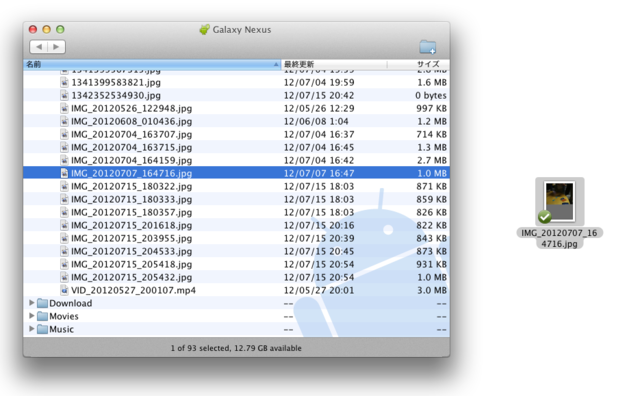The height and width of the screenshot is (396, 640).
Task: Expand the Movies folder
Action: [31, 316]
